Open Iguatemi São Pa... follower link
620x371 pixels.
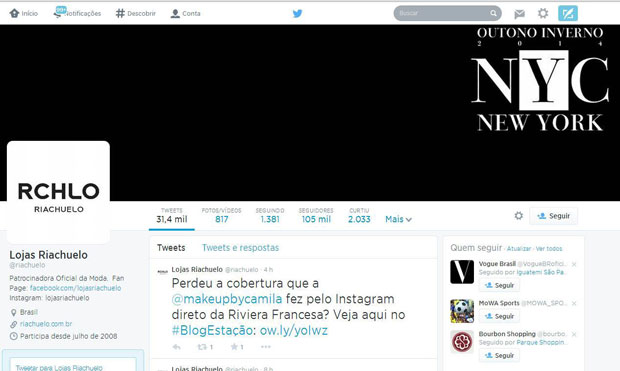(x=542, y=273)
